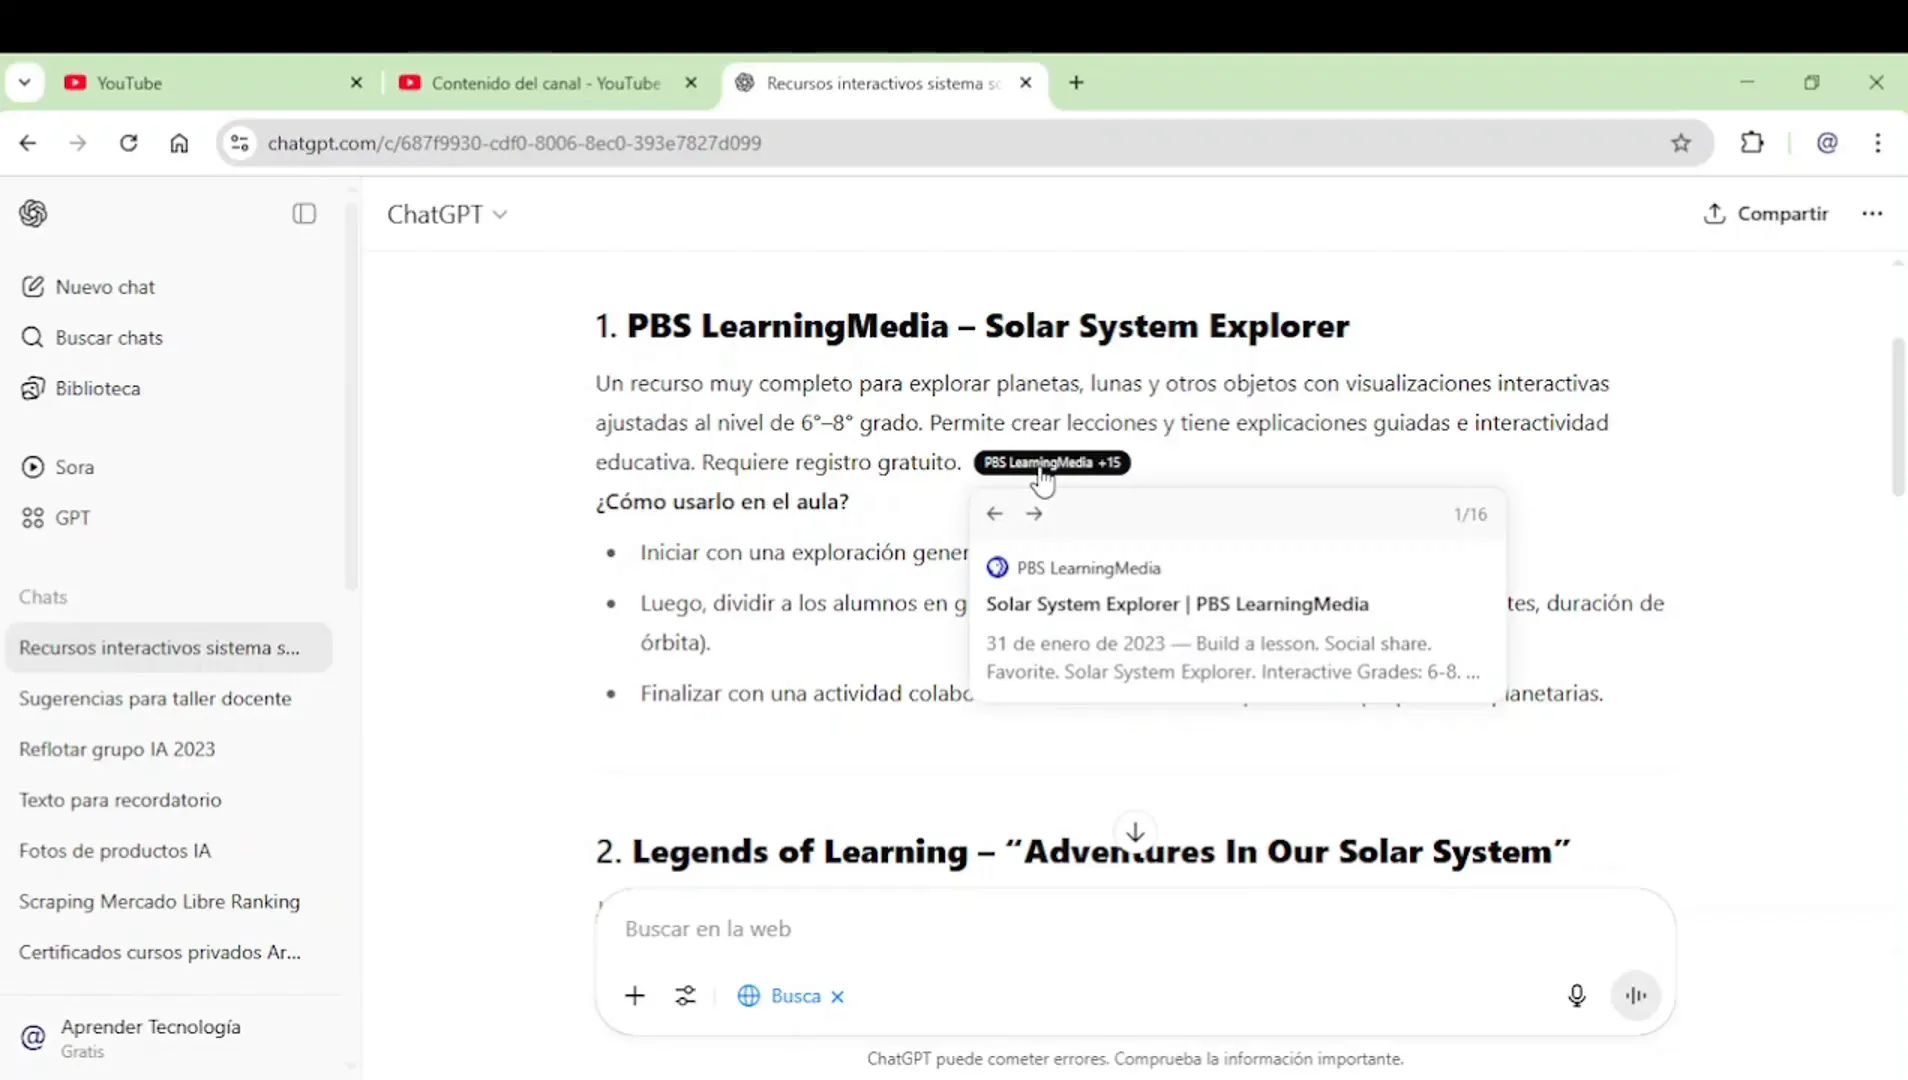Open the Sugerencias para taller docente chat

pyautogui.click(x=155, y=698)
